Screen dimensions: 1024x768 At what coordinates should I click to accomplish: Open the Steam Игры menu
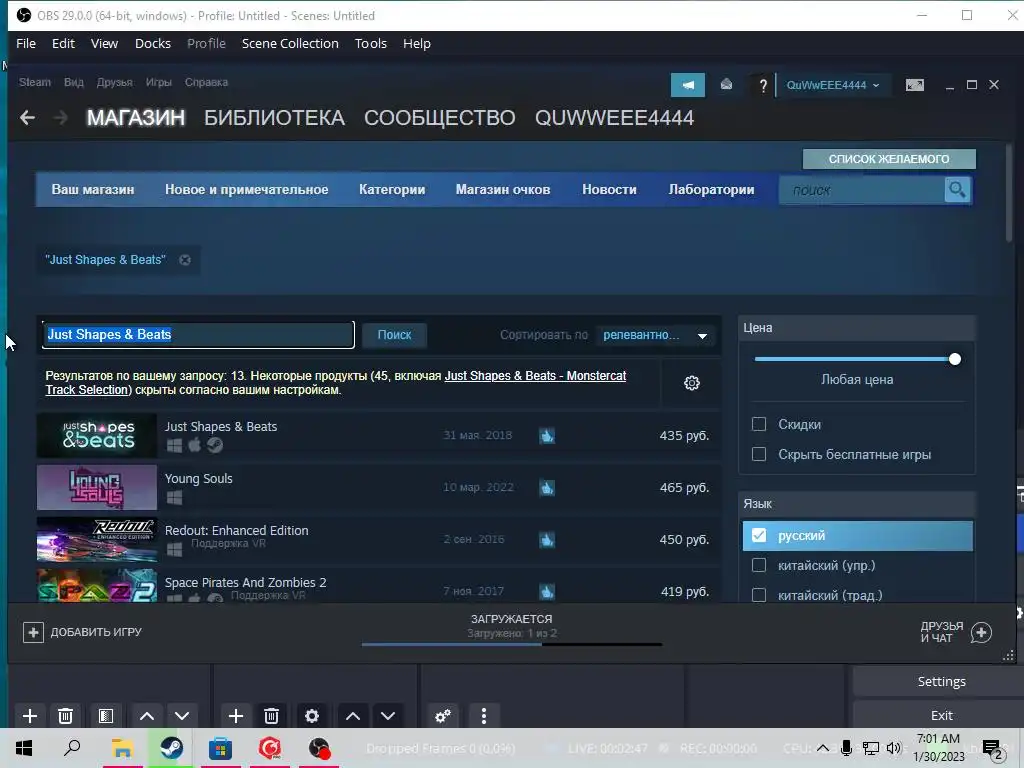(x=159, y=82)
